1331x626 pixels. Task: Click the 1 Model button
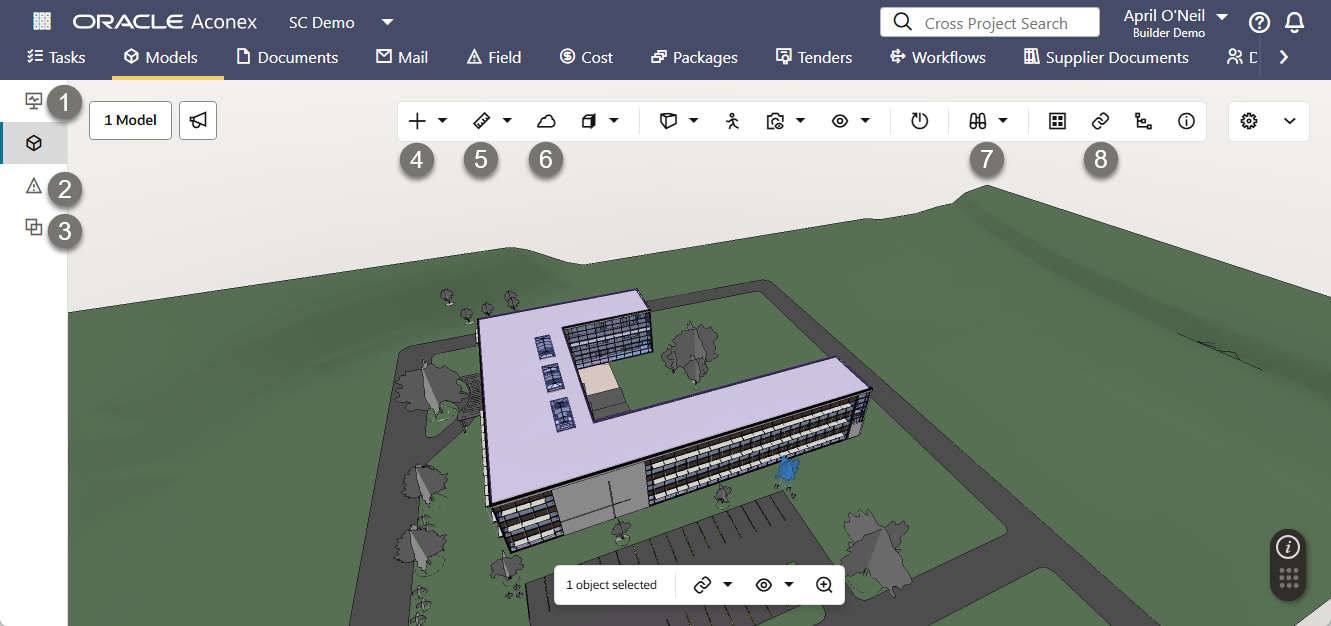(130, 120)
